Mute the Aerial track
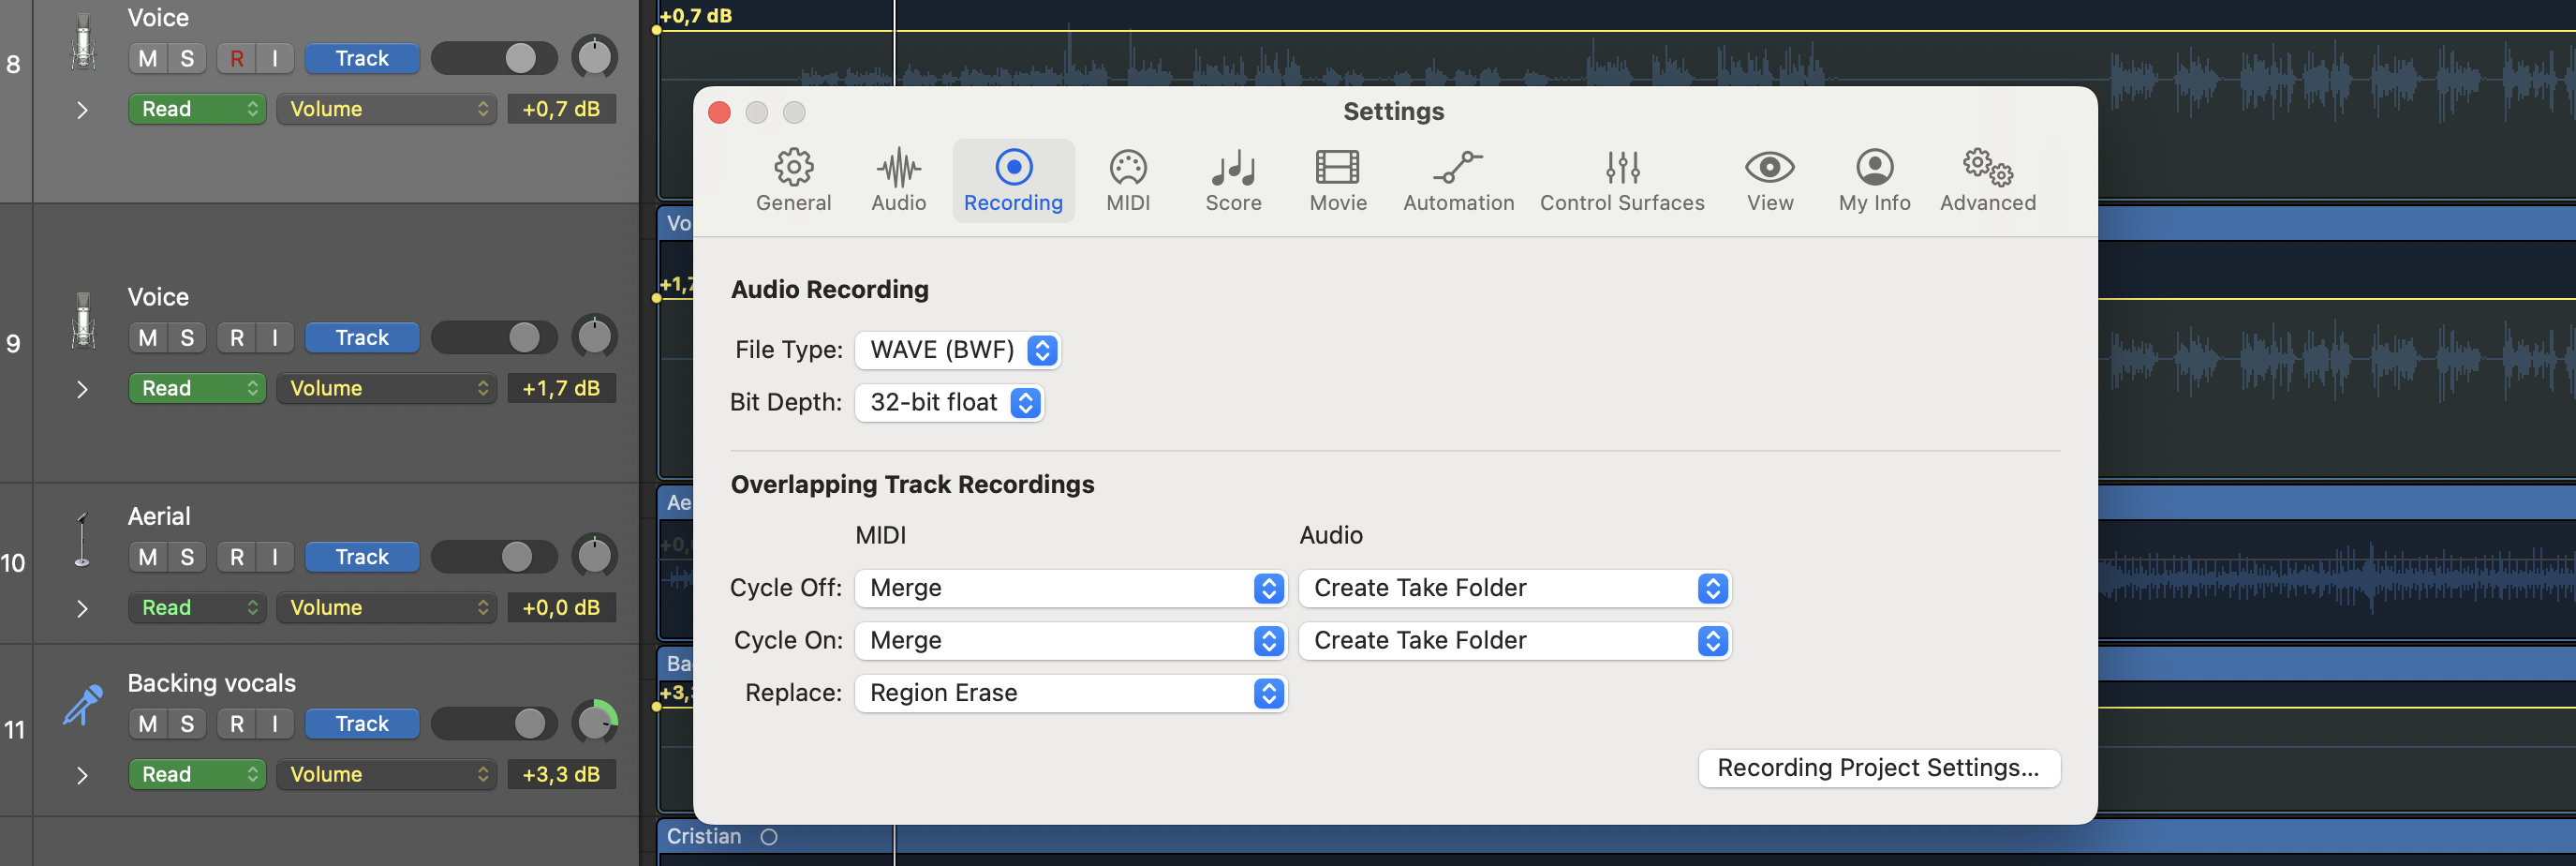 [x=148, y=556]
